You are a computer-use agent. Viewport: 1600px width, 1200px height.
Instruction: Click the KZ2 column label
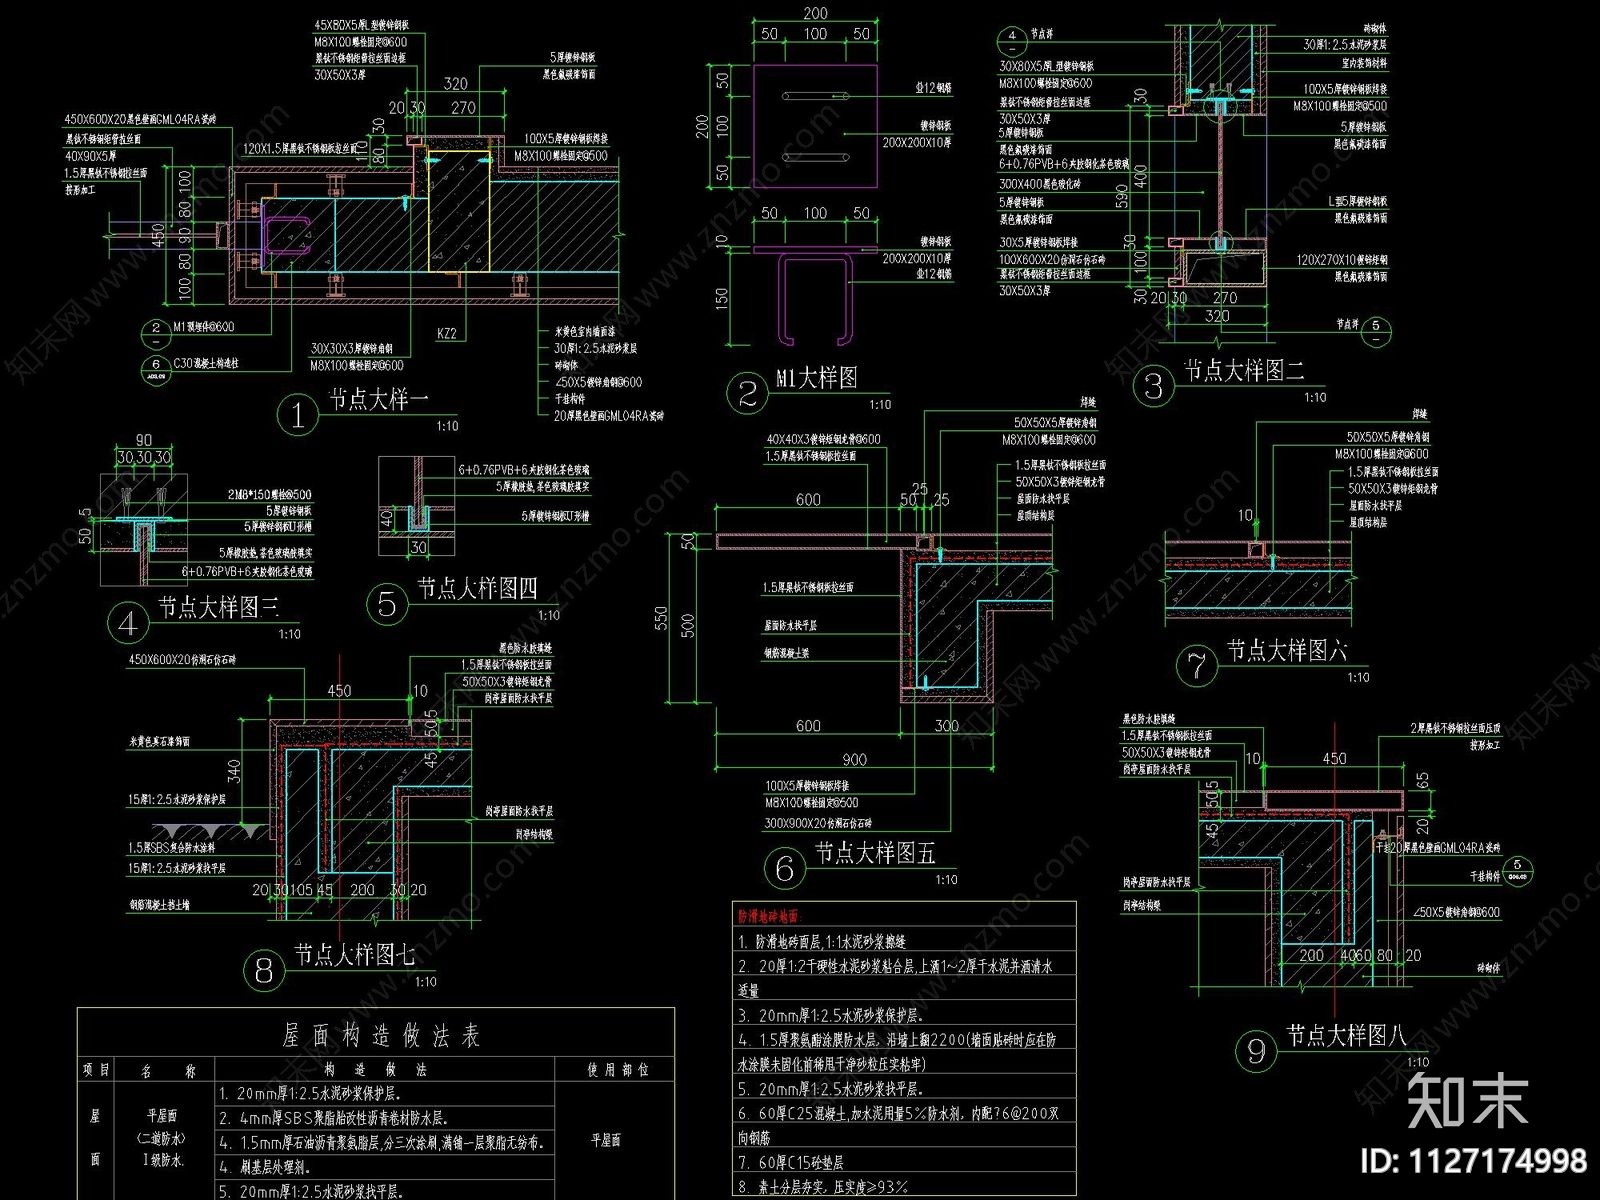[x=447, y=334]
